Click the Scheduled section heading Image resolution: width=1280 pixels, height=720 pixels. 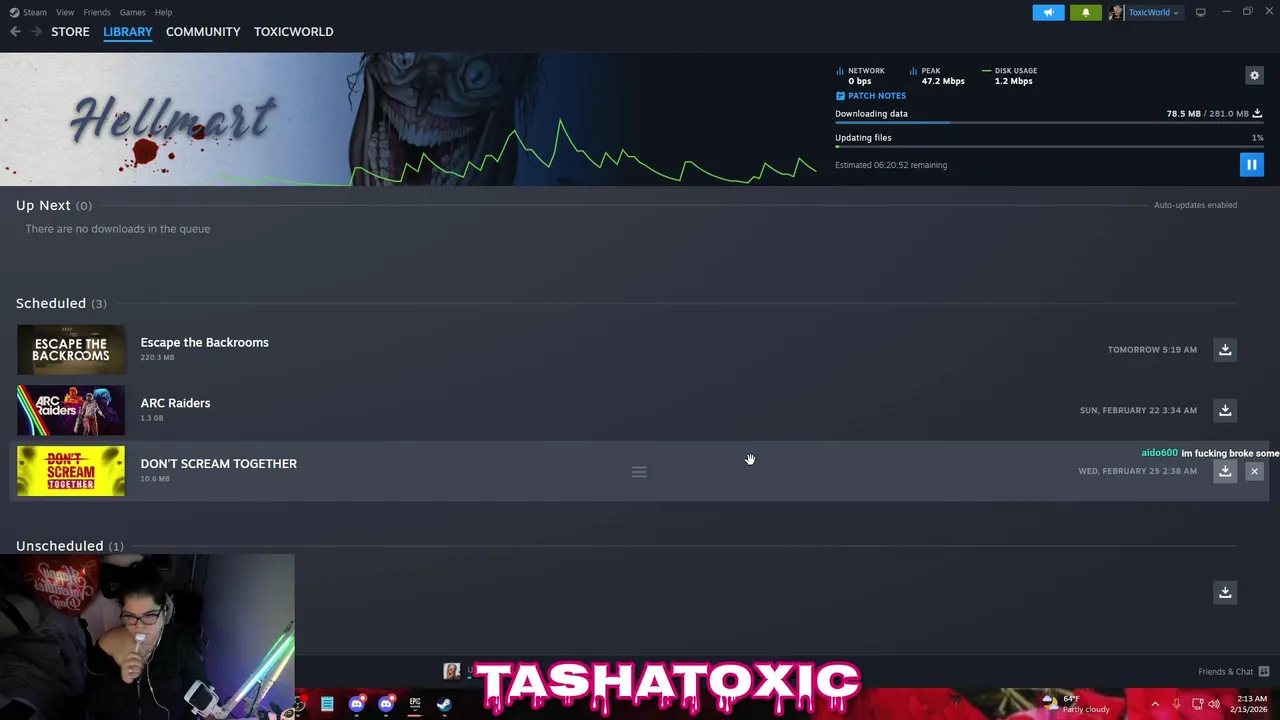click(x=51, y=303)
